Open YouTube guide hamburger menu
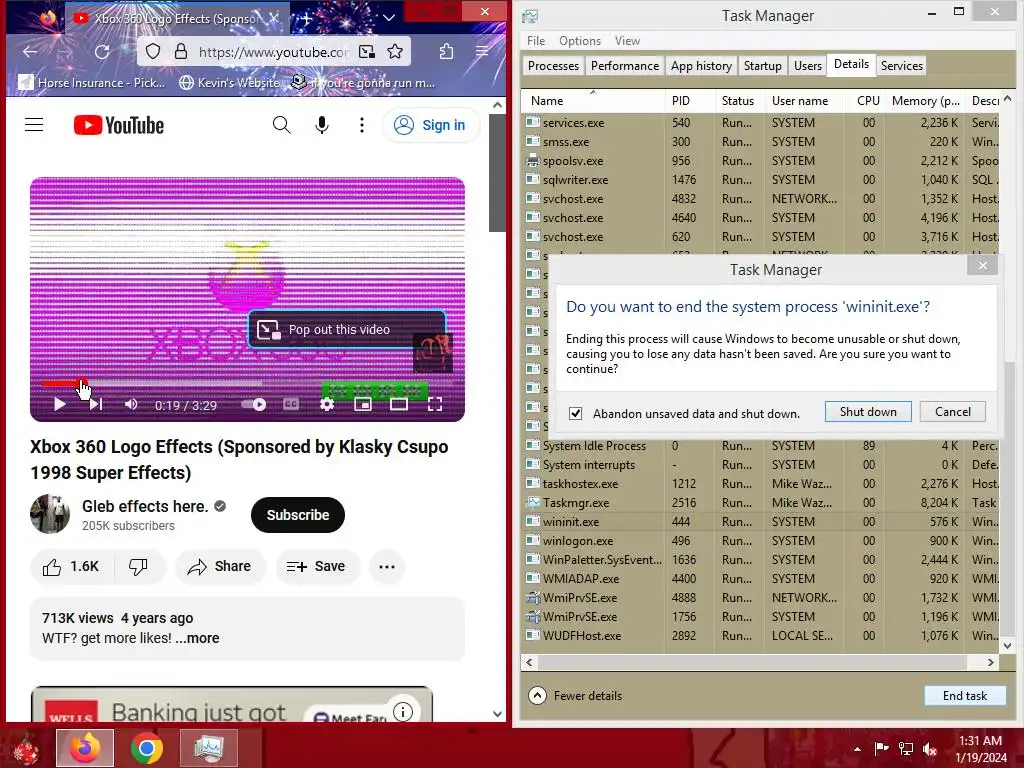The height and width of the screenshot is (768, 1024). pos(34,125)
